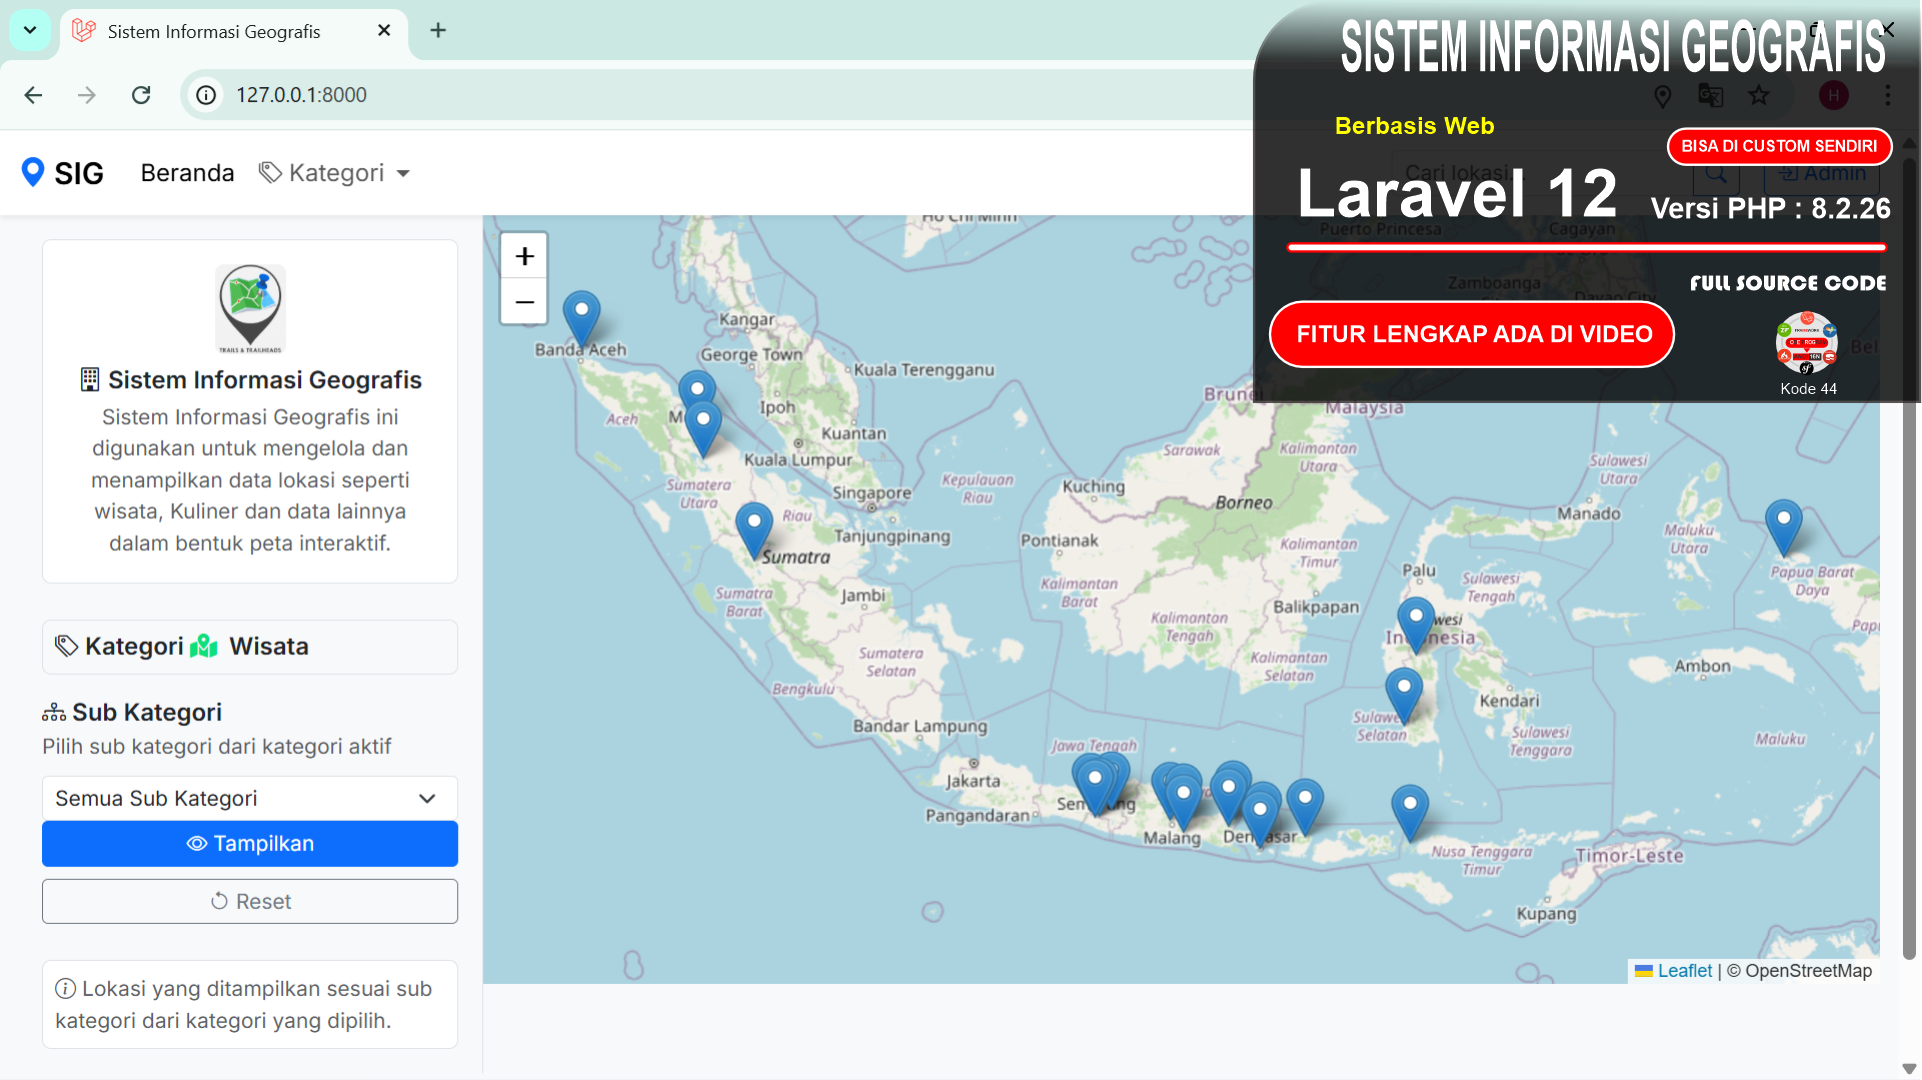Click the Balikpapan map label
The height and width of the screenshot is (1080, 1922).
(x=1315, y=607)
